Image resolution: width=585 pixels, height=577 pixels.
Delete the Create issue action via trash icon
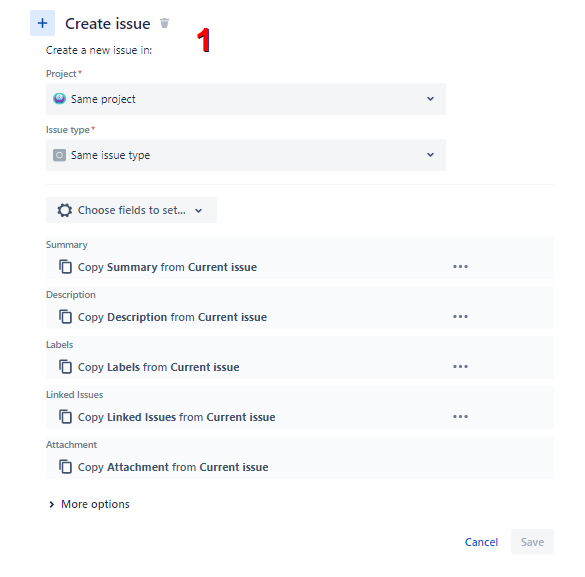coord(165,23)
